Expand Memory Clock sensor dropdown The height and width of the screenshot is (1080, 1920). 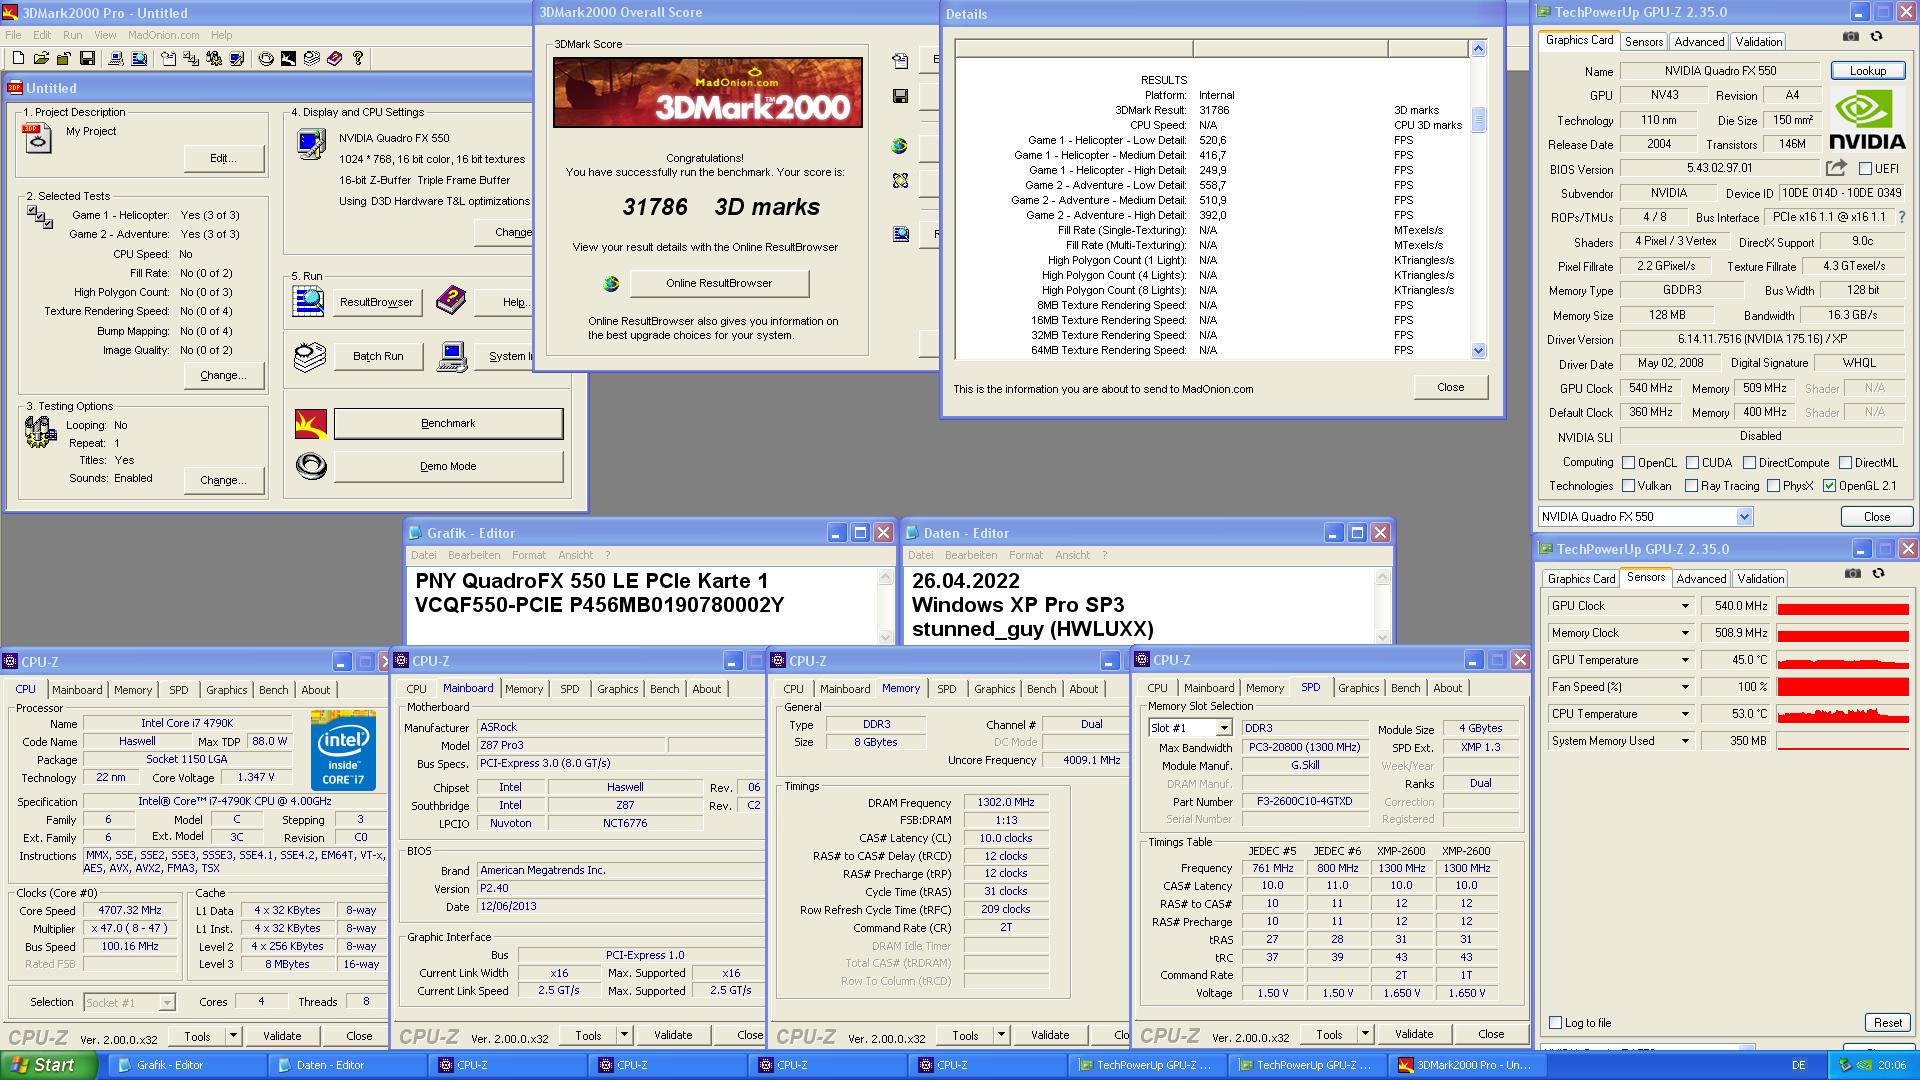(x=1685, y=633)
